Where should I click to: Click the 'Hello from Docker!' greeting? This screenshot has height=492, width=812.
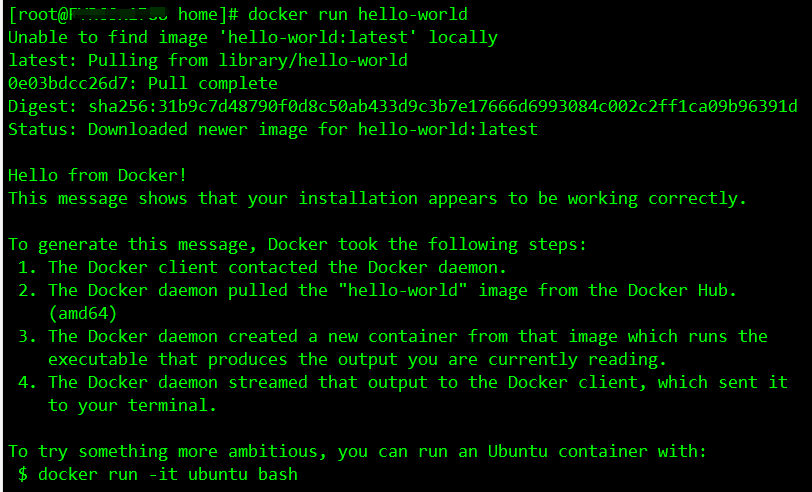click(x=97, y=175)
